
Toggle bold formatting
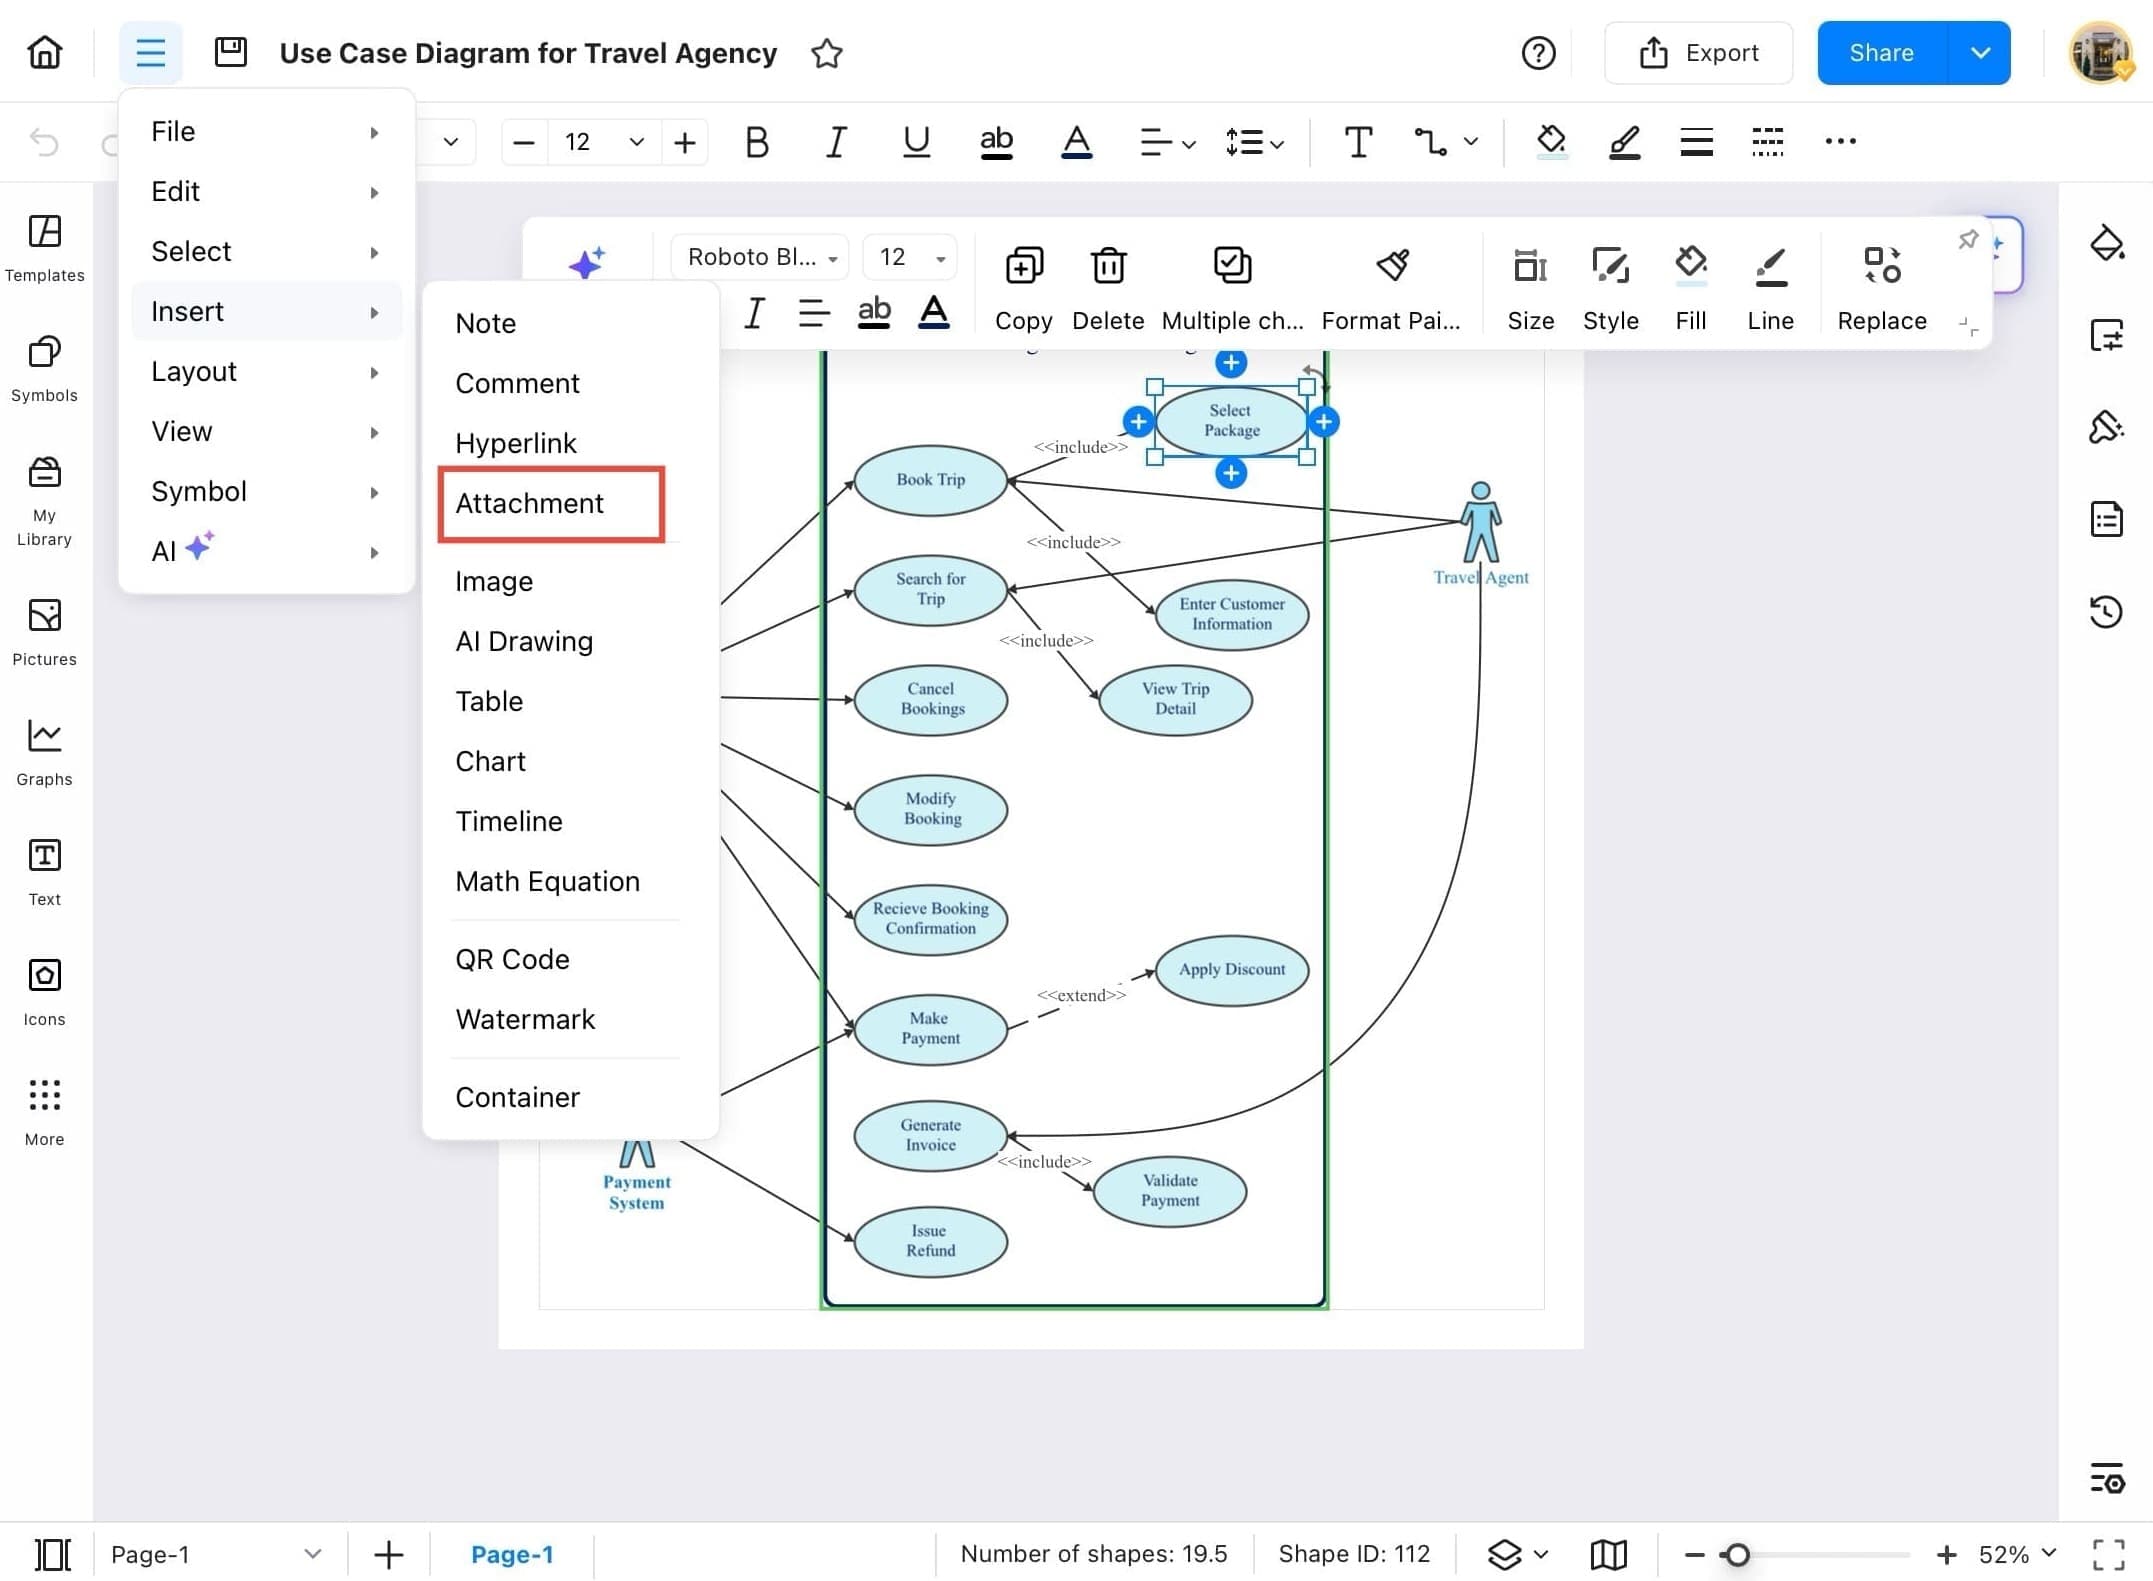click(756, 142)
